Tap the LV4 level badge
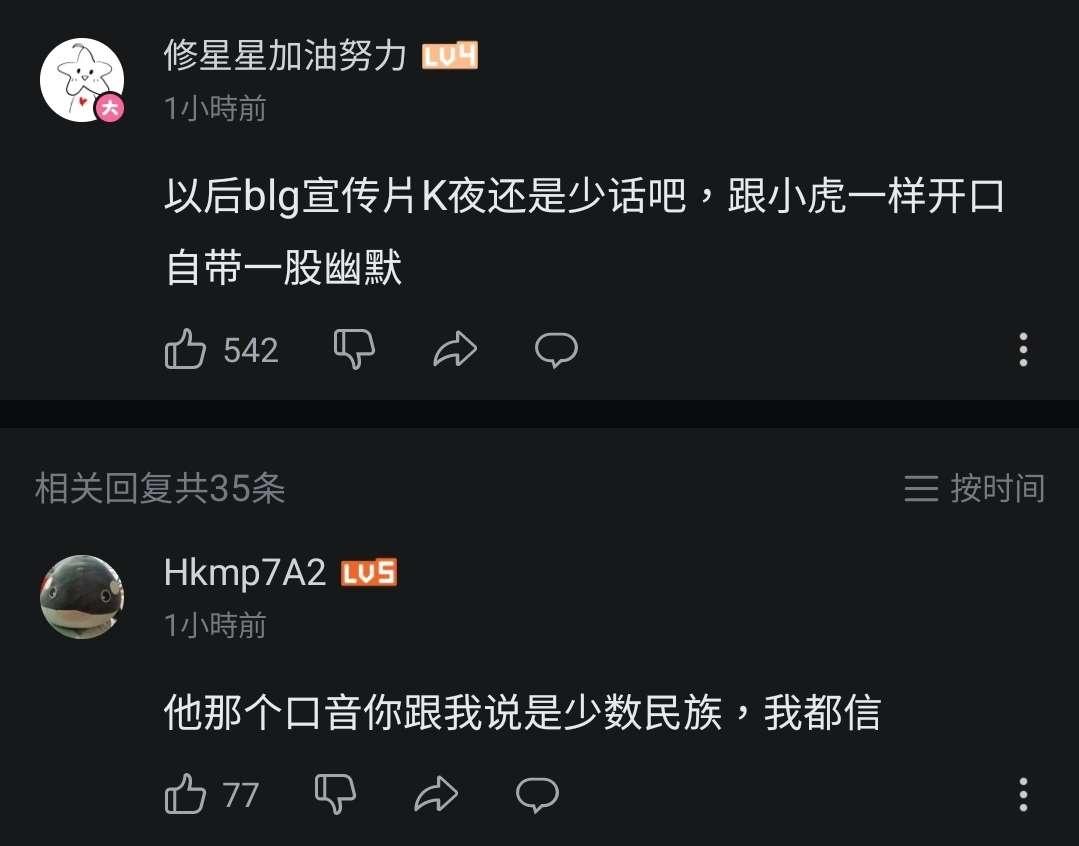The width and height of the screenshot is (1079, 846). [450, 56]
